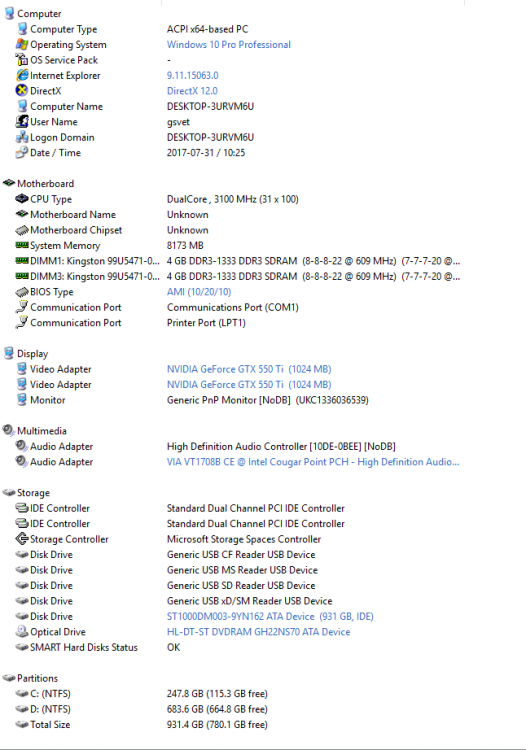This screenshot has height=750, width=526.
Task: Open the Windows 10 Pro Professional link
Action: tap(229, 44)
